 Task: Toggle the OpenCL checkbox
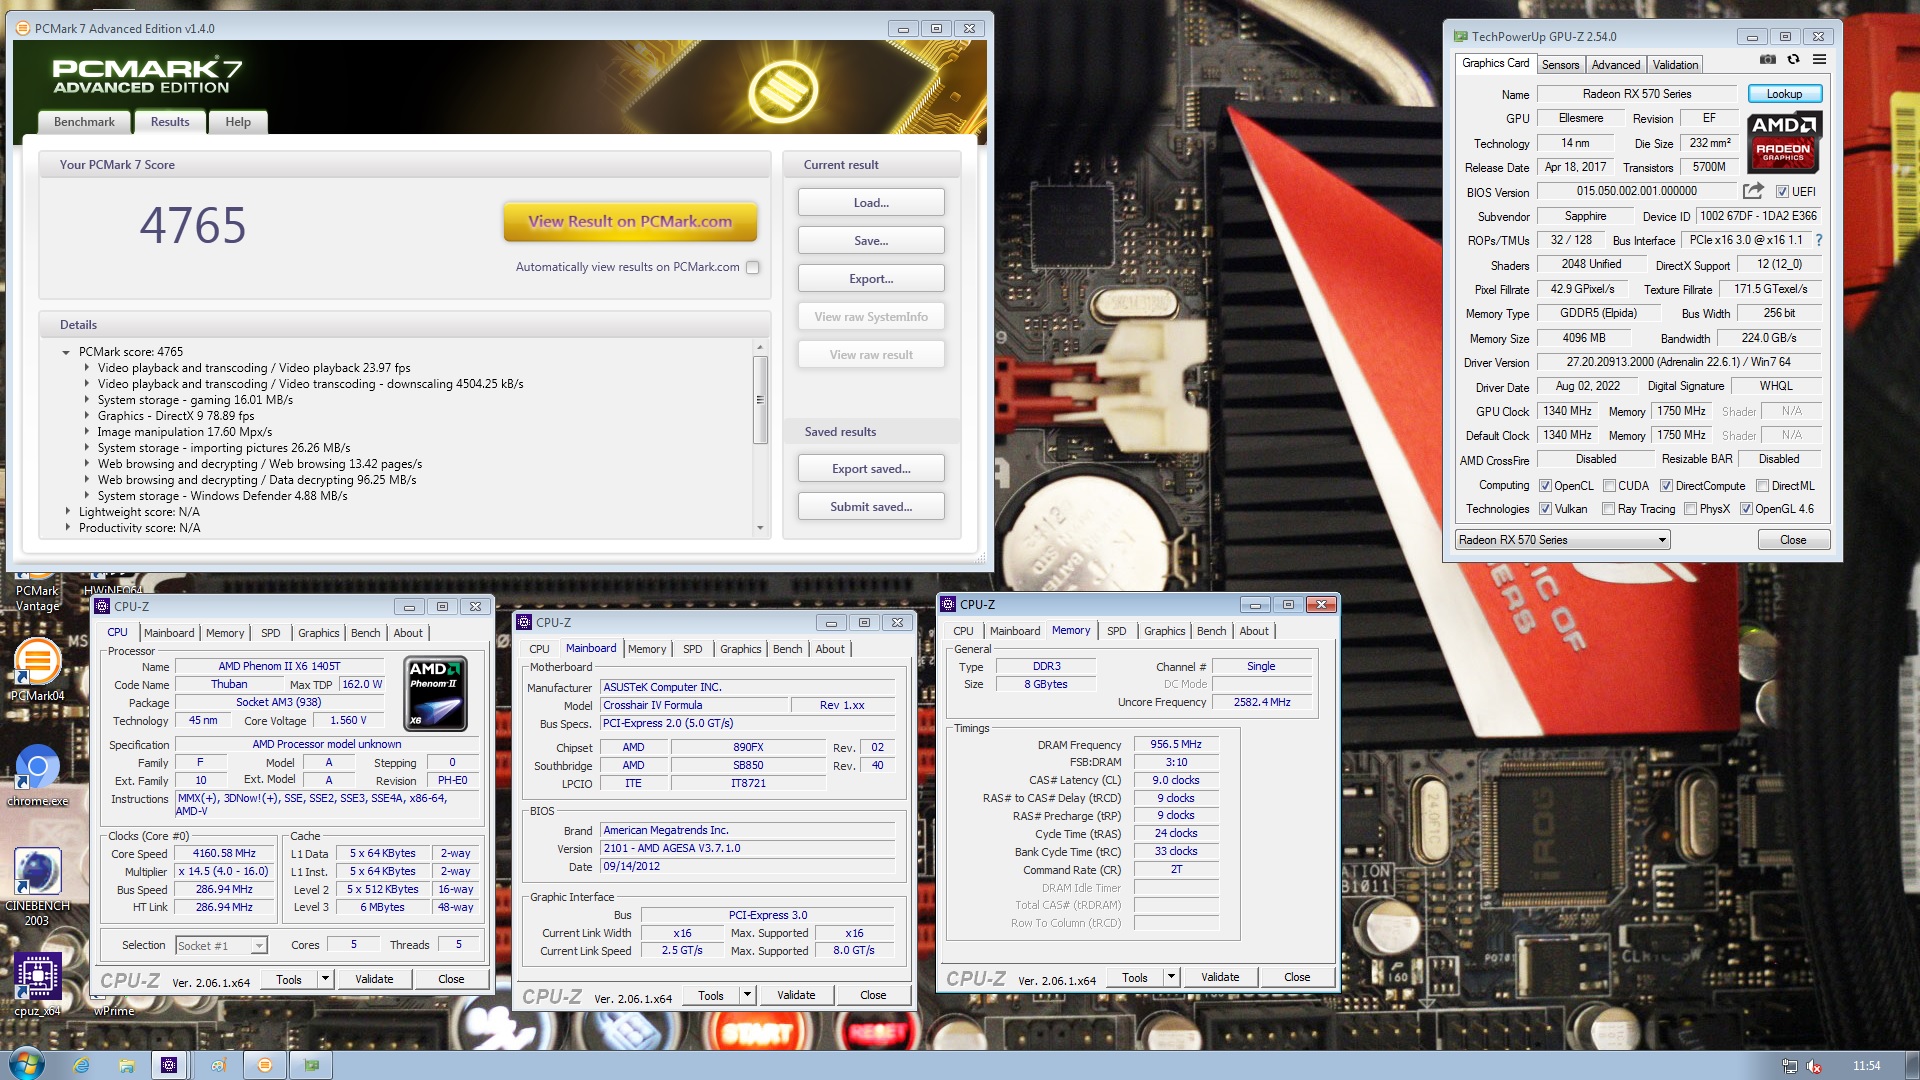pyautogui.click(x=1545, y=486)
